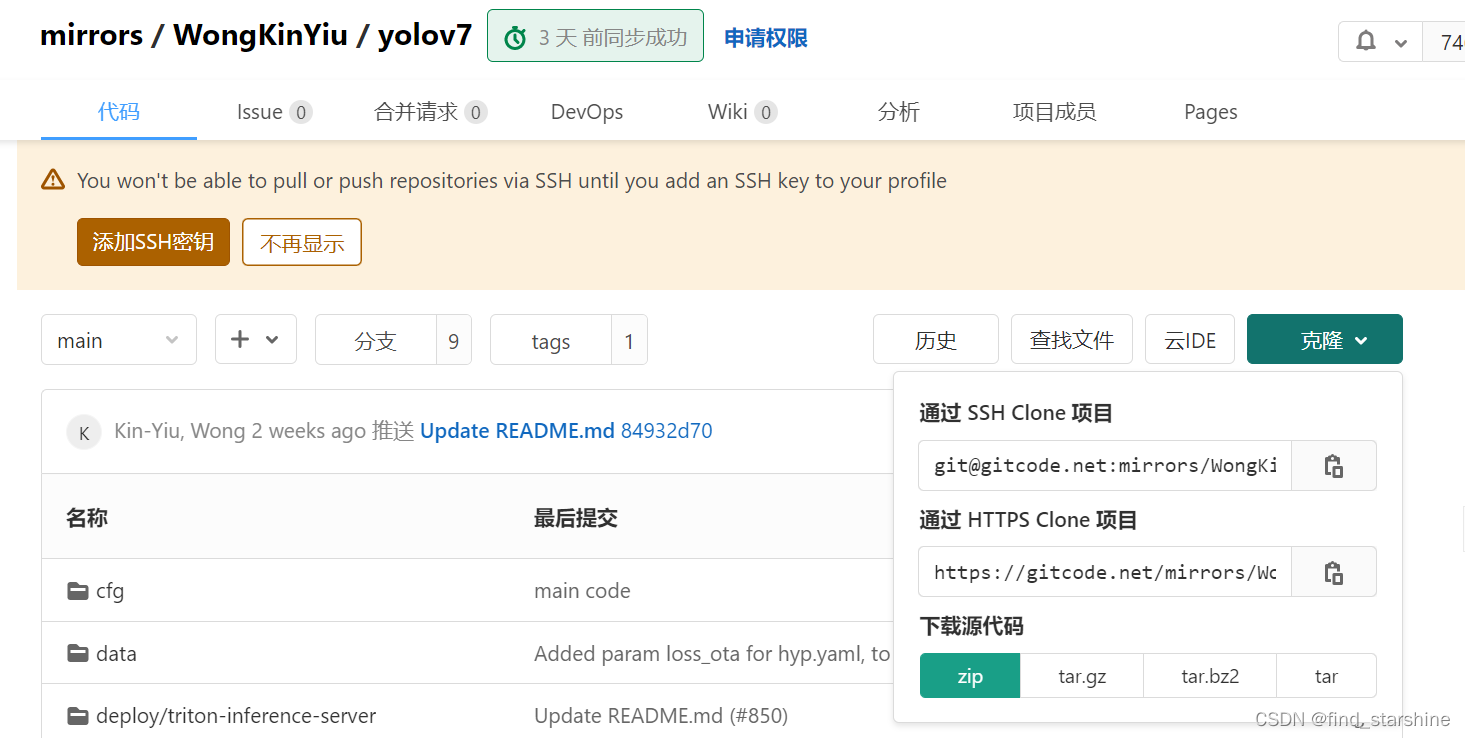Open the 合并请求 tab

(x=431, y=112)
